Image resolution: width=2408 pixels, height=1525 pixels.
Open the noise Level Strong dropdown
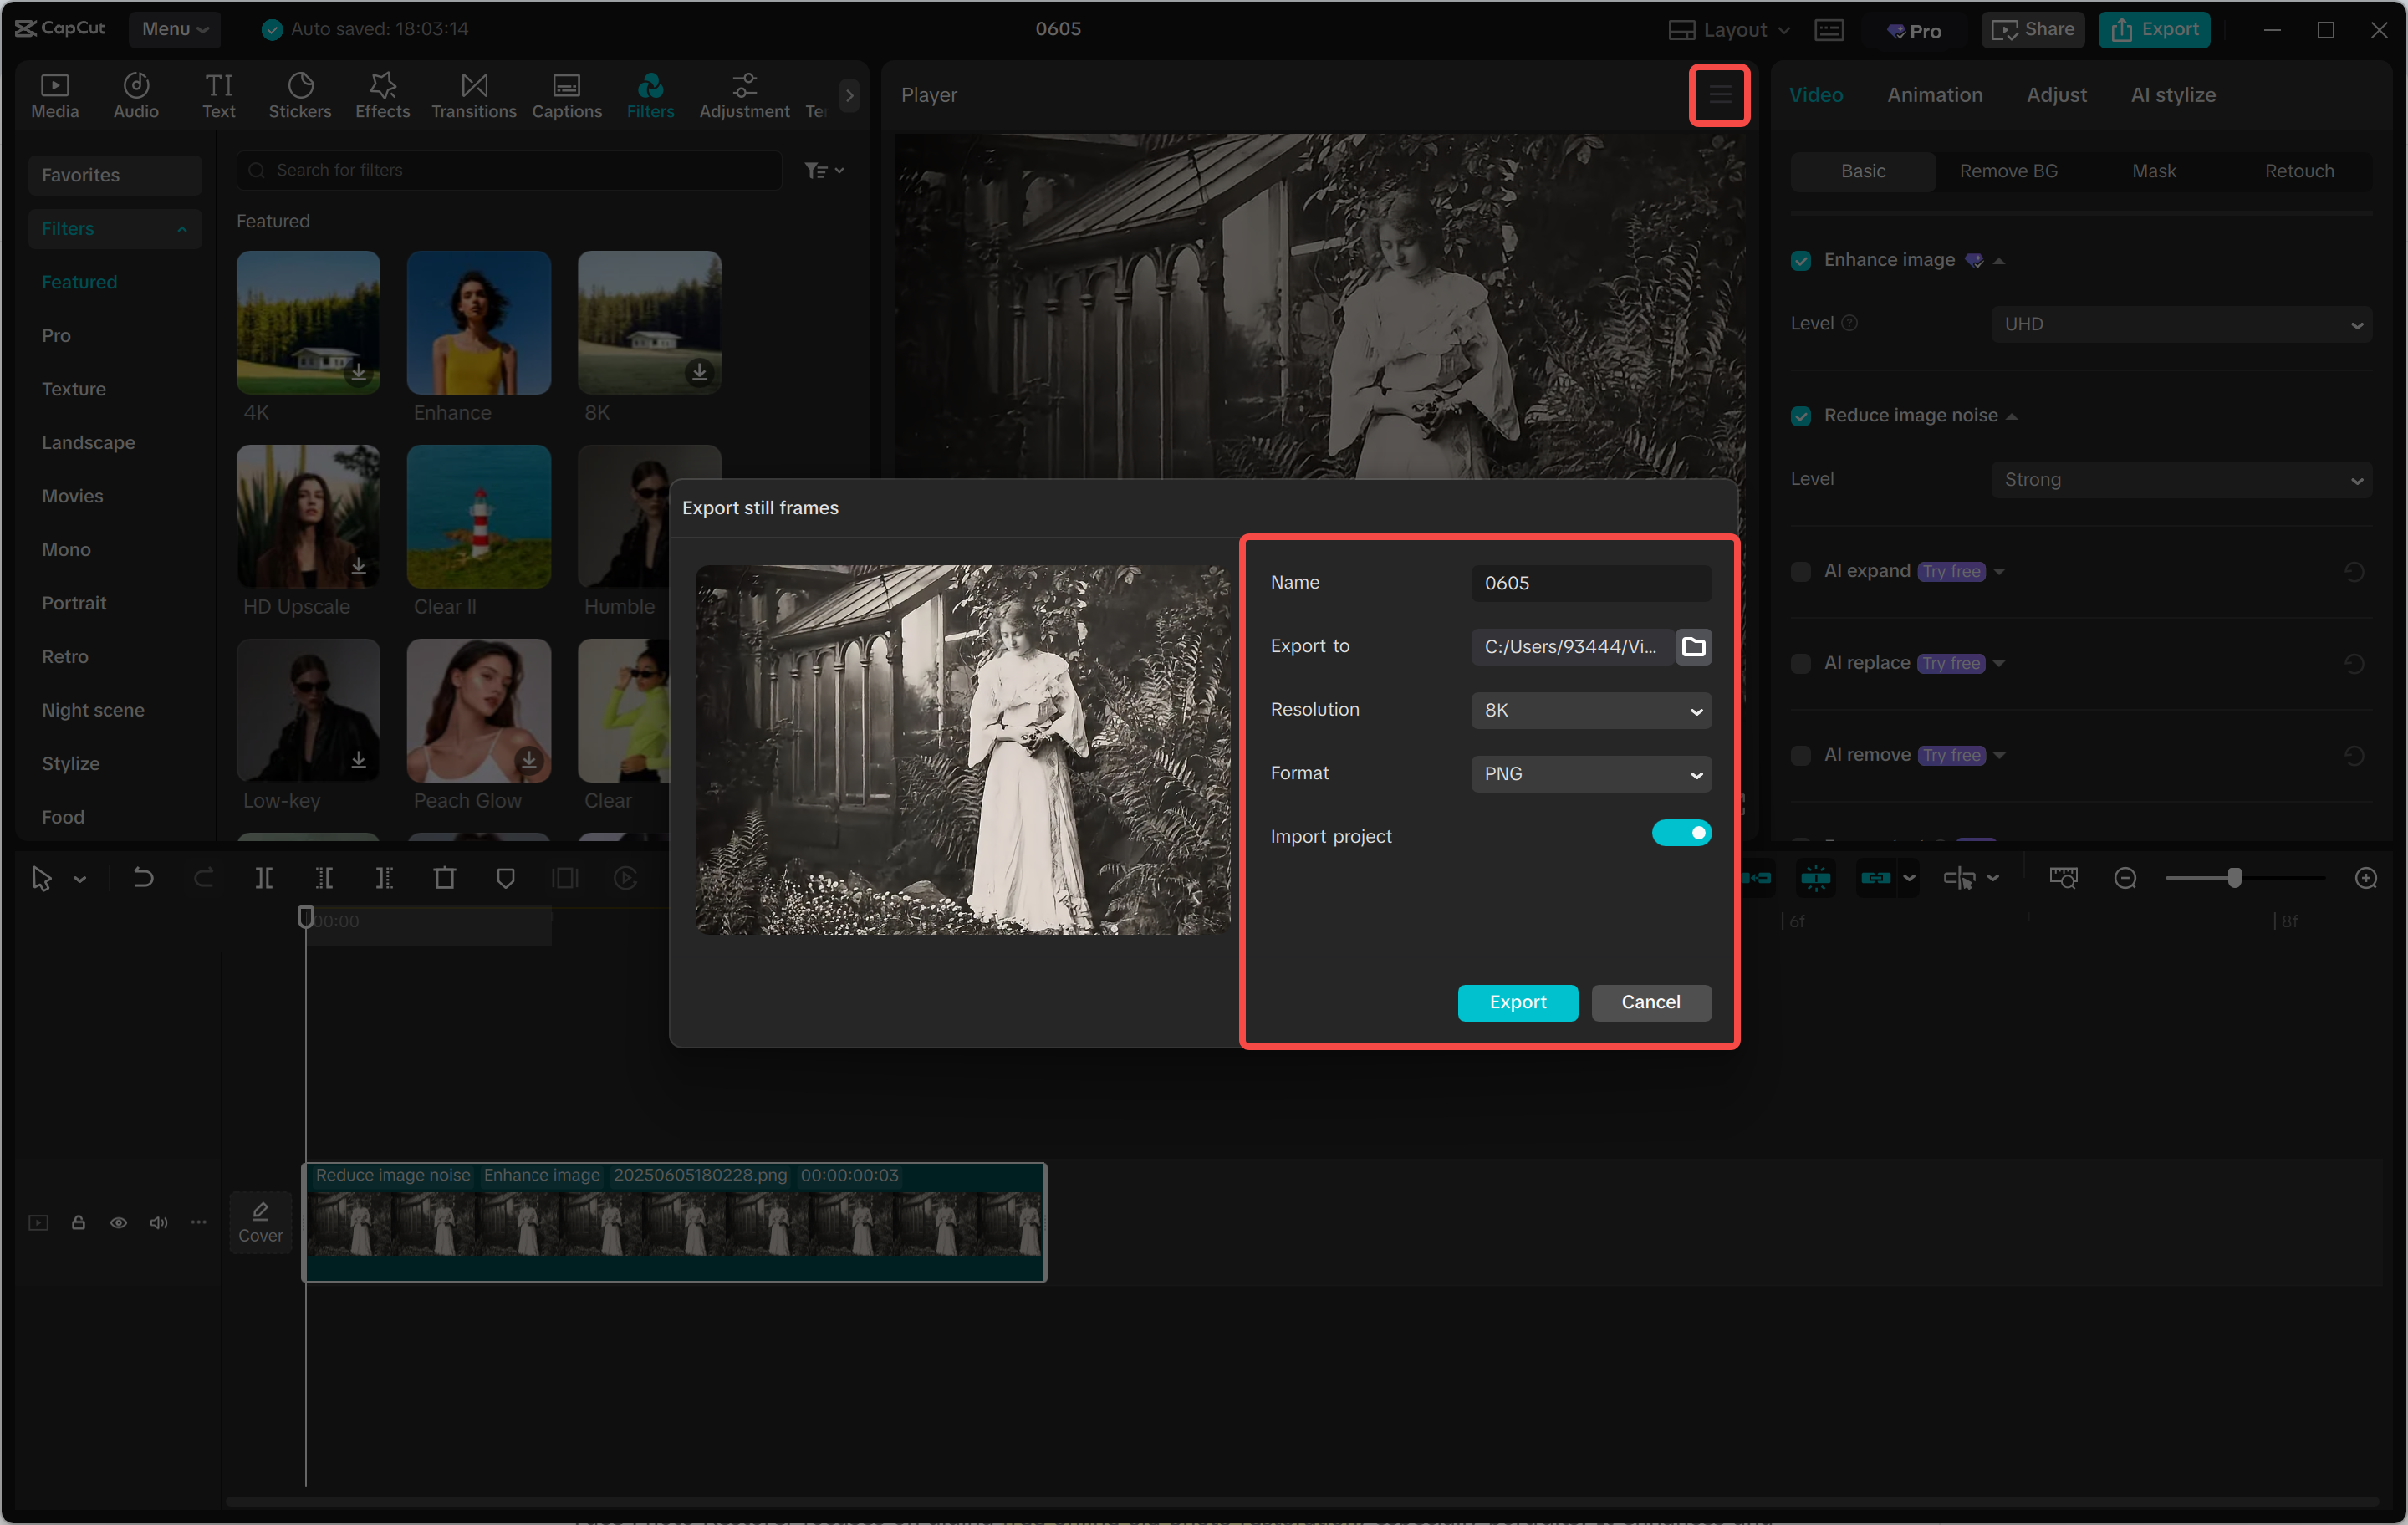(2181, 479)
